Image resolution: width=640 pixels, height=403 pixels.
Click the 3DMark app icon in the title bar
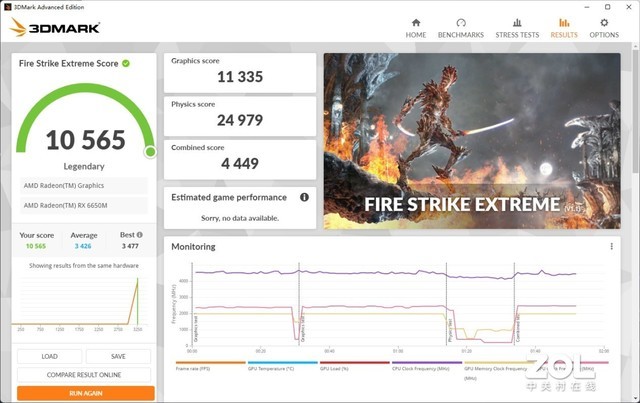[x=7, y=7]
